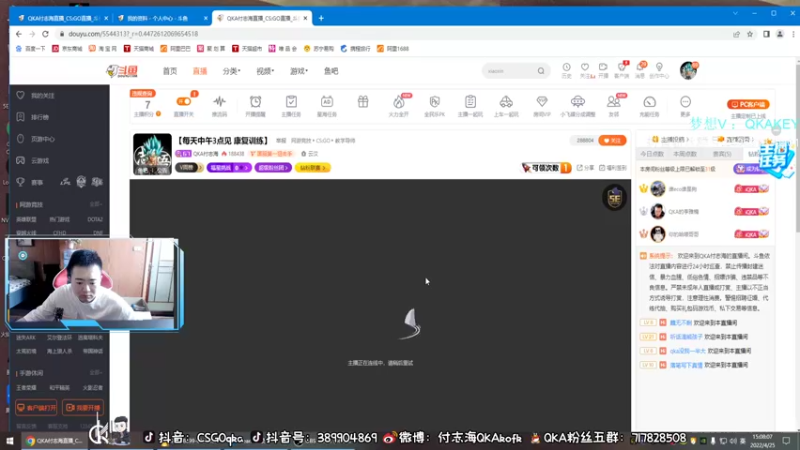Expand the 分类 dropdown in navigation
This screenshot has height=450, width=800.
(x=231, y=71)
